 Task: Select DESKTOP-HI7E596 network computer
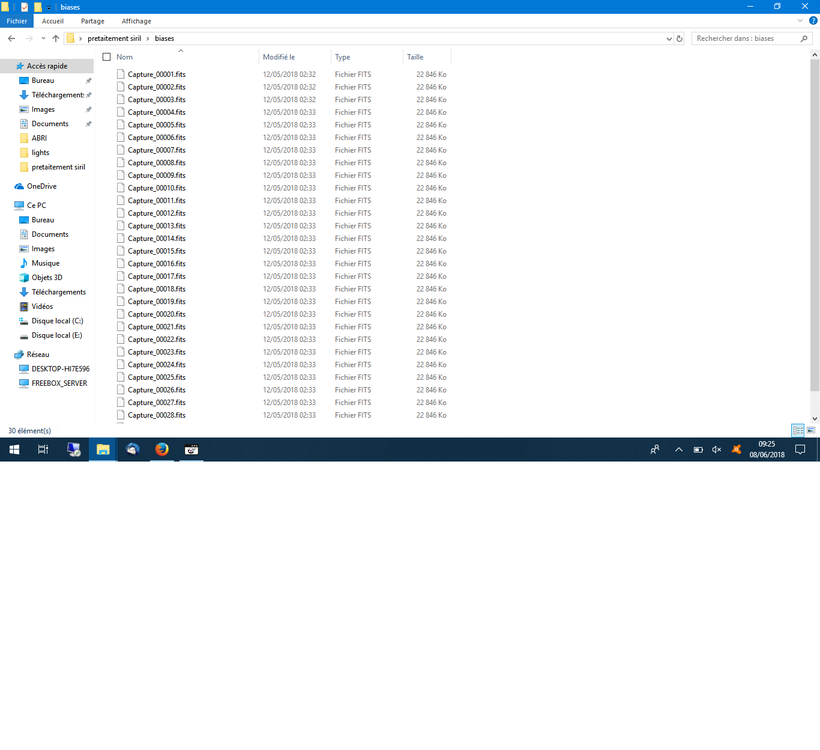point(60,369)
